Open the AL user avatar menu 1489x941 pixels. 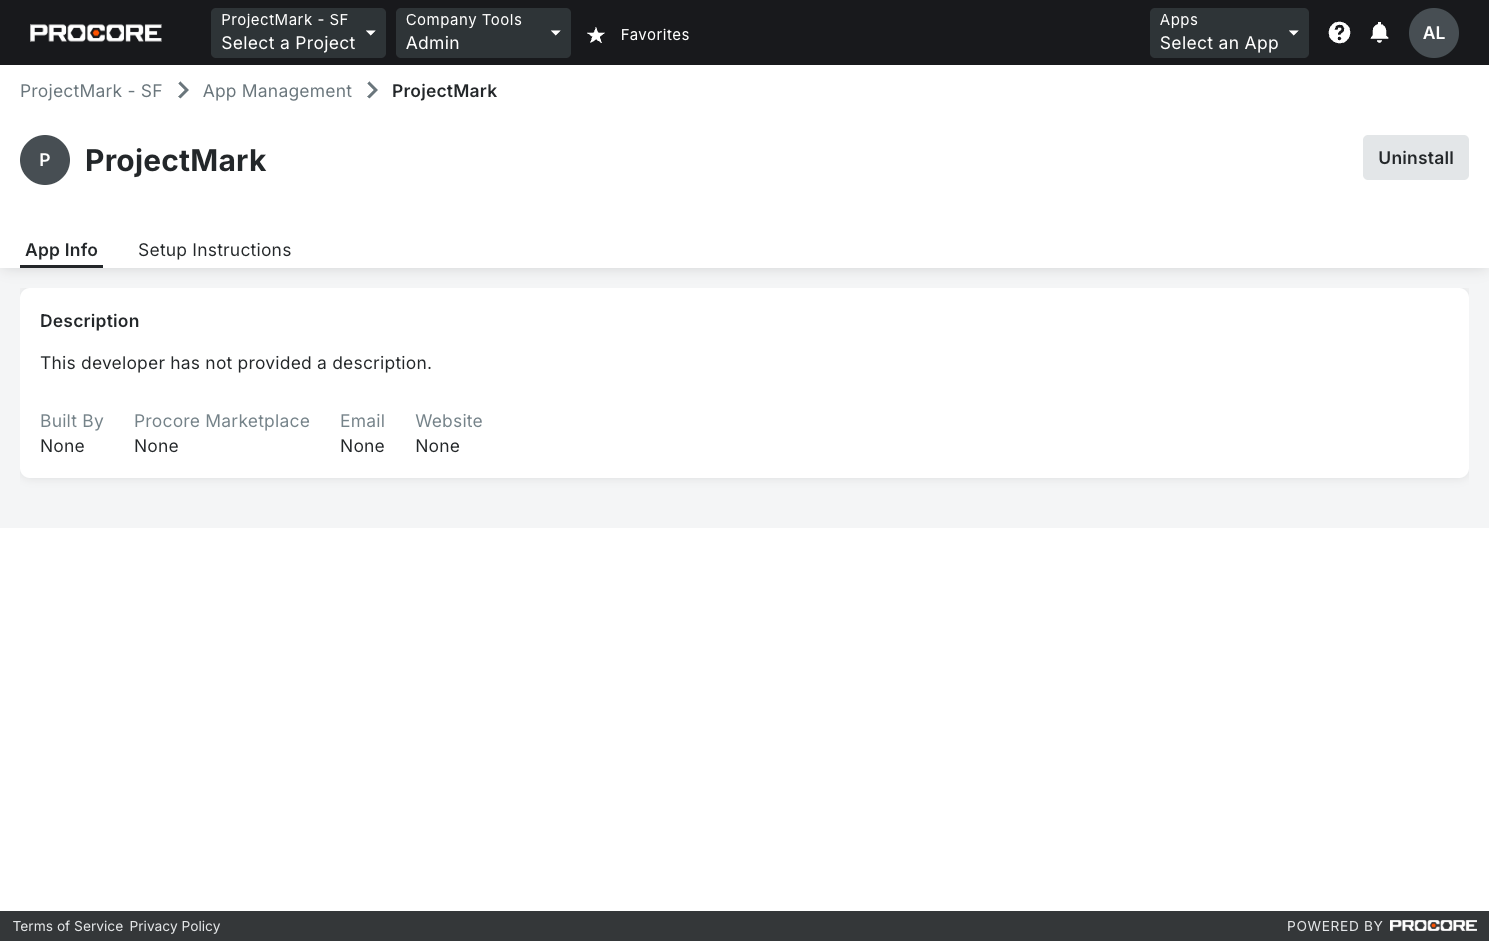pos(1433,33)
